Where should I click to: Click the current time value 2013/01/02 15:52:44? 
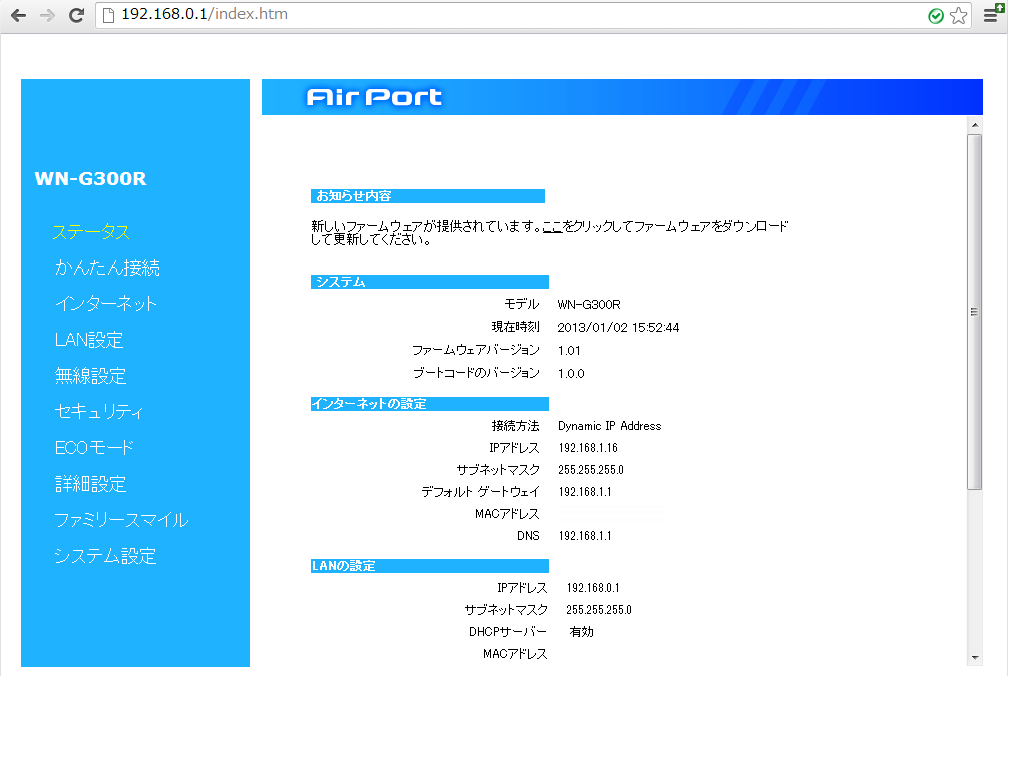pos(618,328)
